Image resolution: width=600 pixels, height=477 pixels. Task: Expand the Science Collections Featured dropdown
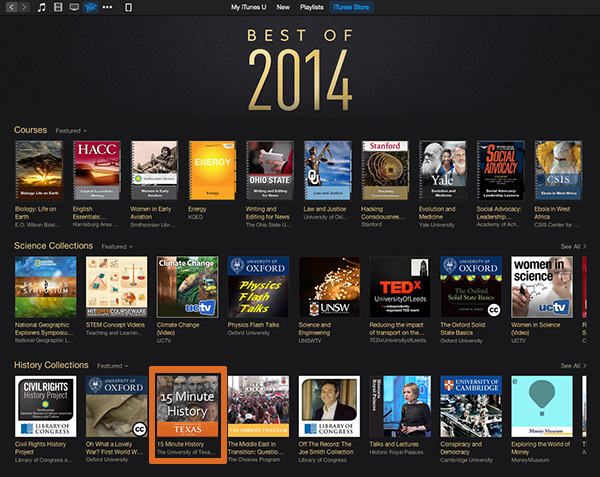tap(117, 247)
